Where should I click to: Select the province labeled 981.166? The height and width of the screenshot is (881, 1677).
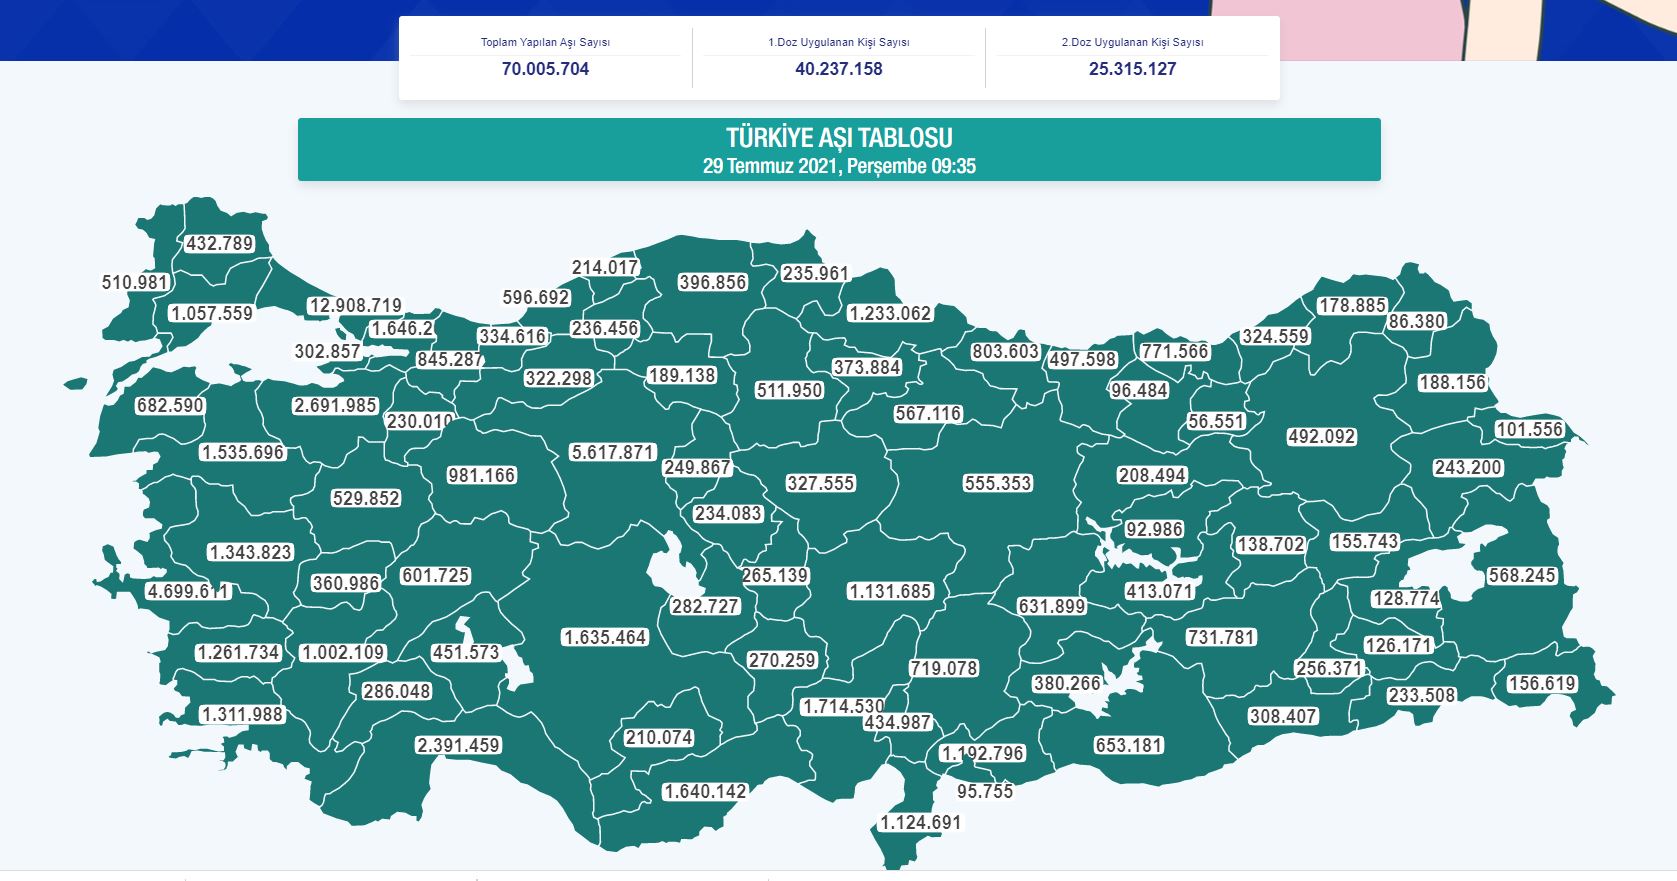pos(482,475)
